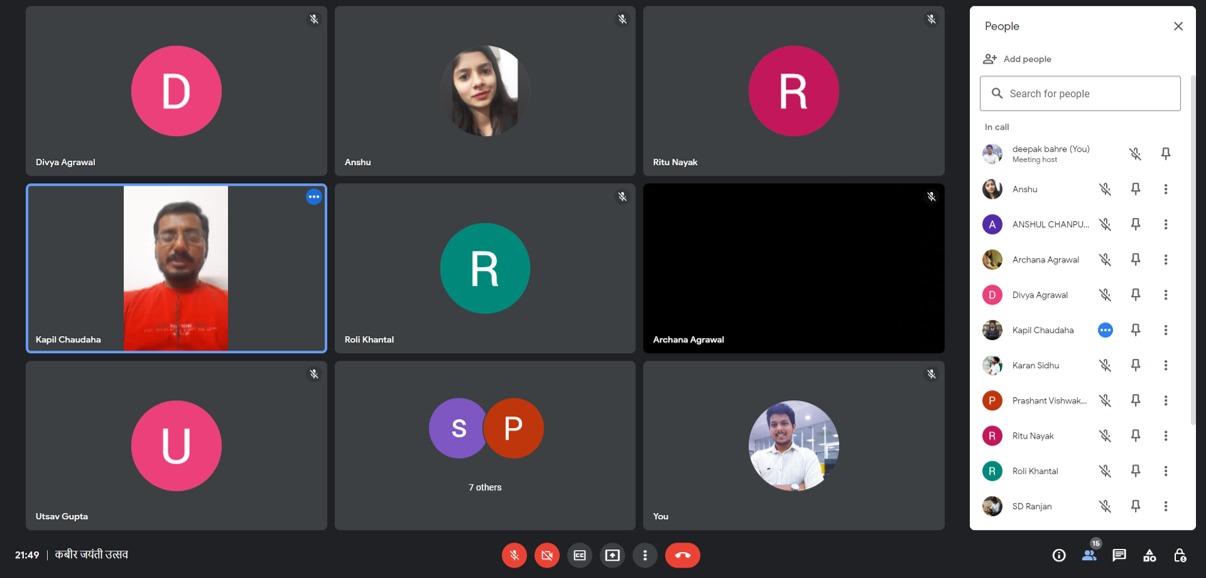Screen dimensions: 1206x578
Task: Focus the Search for people field
Action: coord(1080,93)
